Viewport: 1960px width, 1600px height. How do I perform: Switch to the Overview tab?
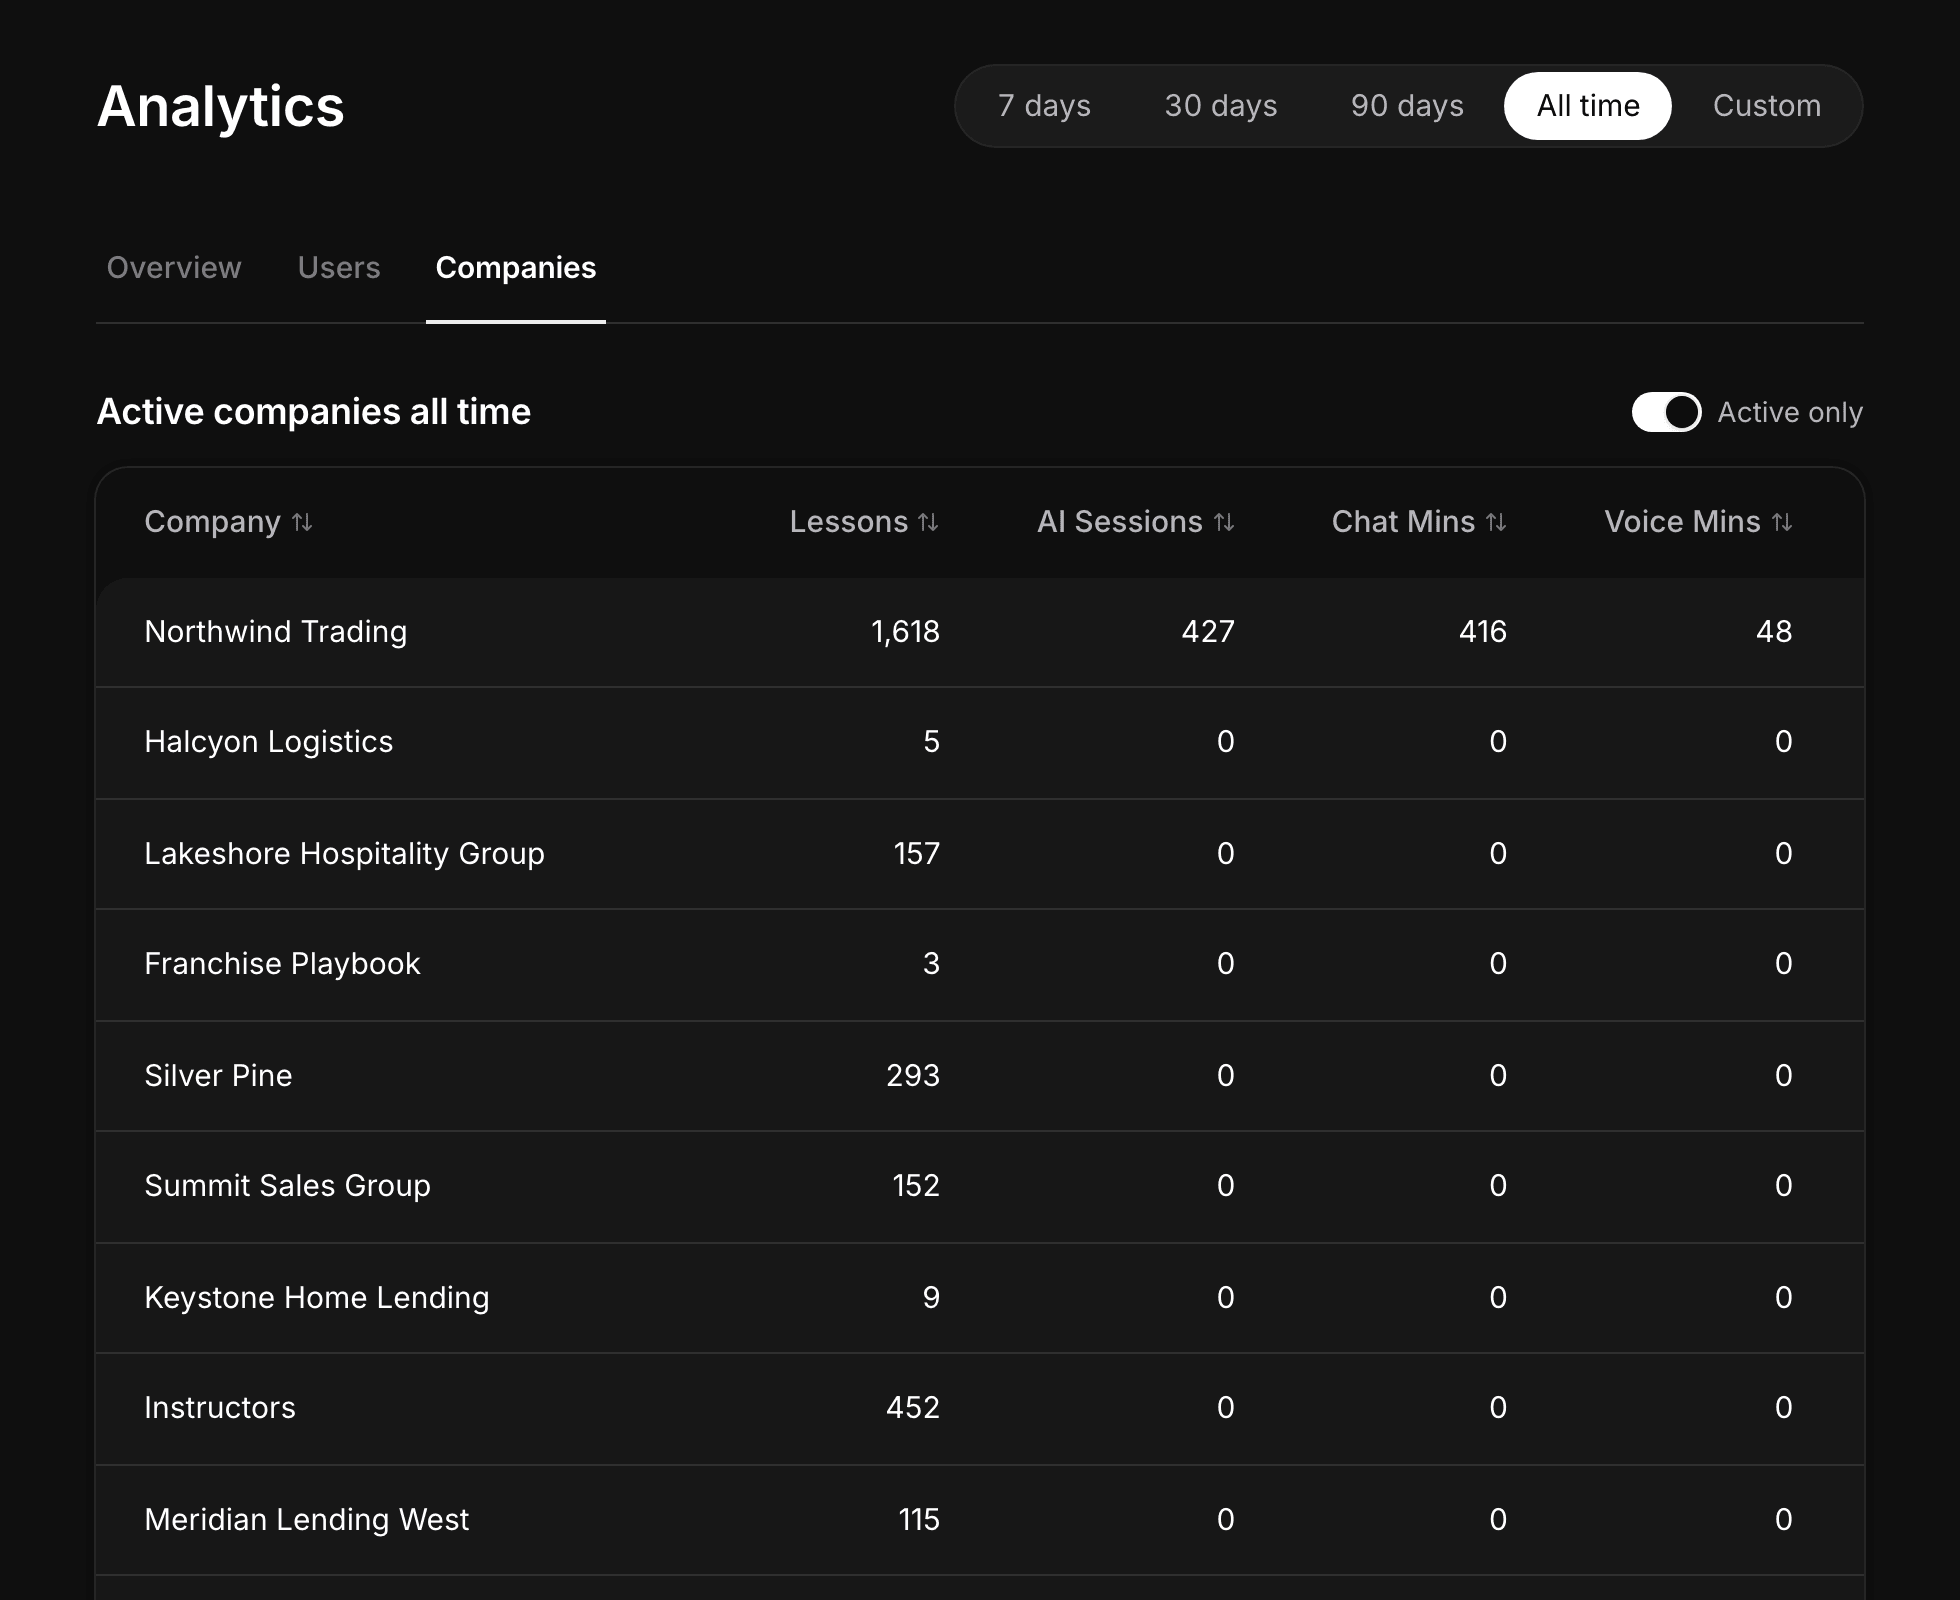(174, 268)
